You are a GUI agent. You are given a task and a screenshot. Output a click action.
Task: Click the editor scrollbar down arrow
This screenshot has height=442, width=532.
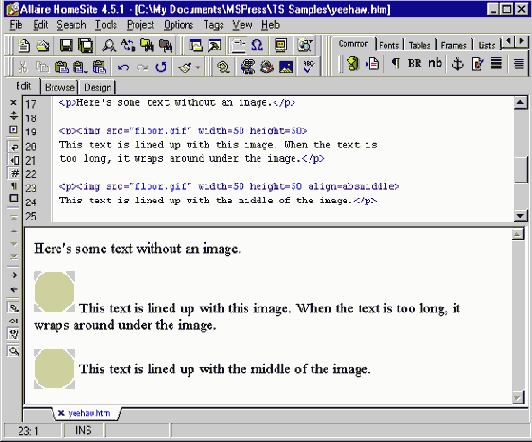point(520,215)
